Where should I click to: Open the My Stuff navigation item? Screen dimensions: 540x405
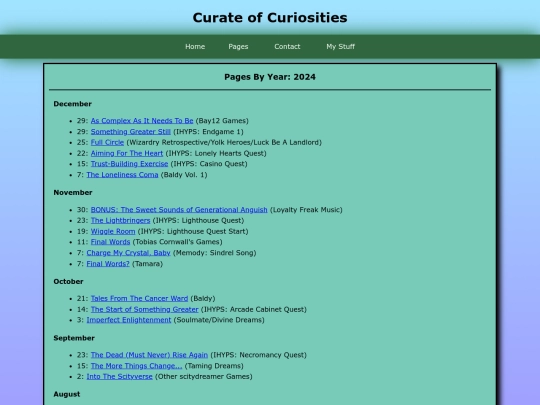[340, 46]
